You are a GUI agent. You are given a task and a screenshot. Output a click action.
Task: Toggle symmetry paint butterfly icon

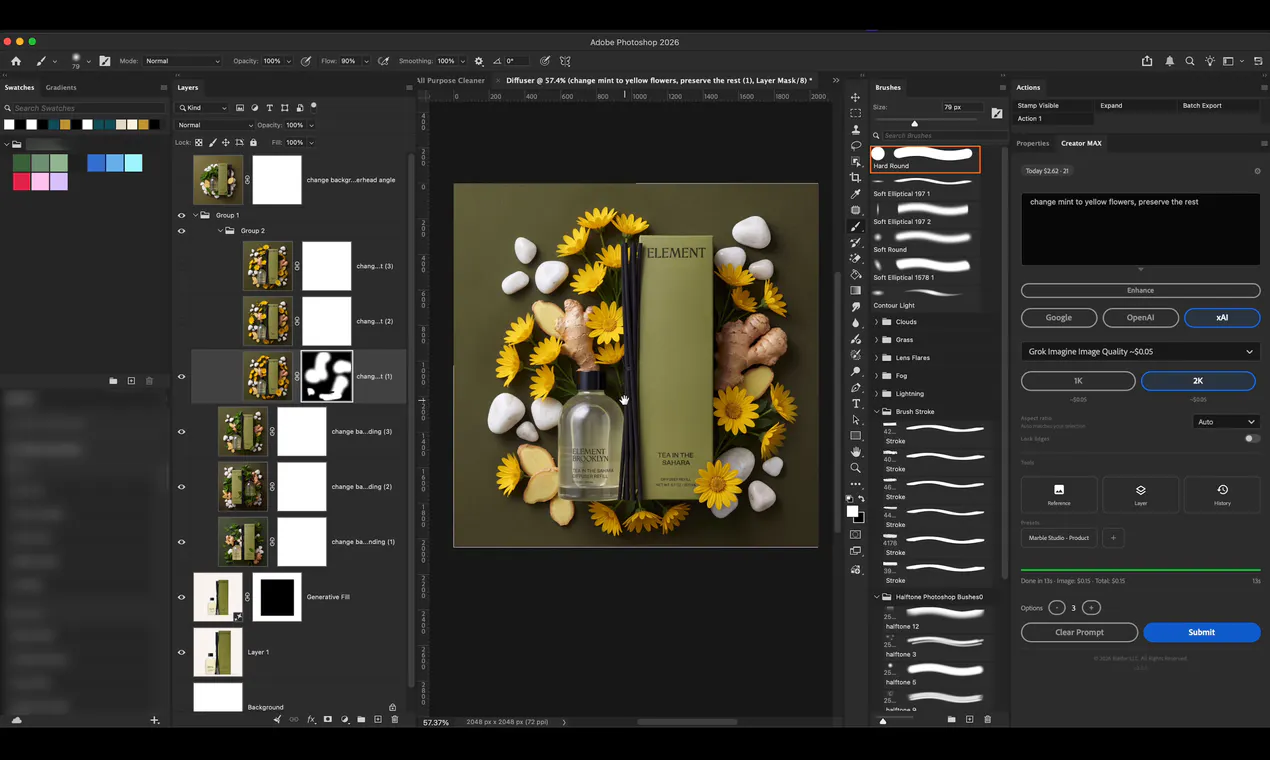click(x=565, y=61)
